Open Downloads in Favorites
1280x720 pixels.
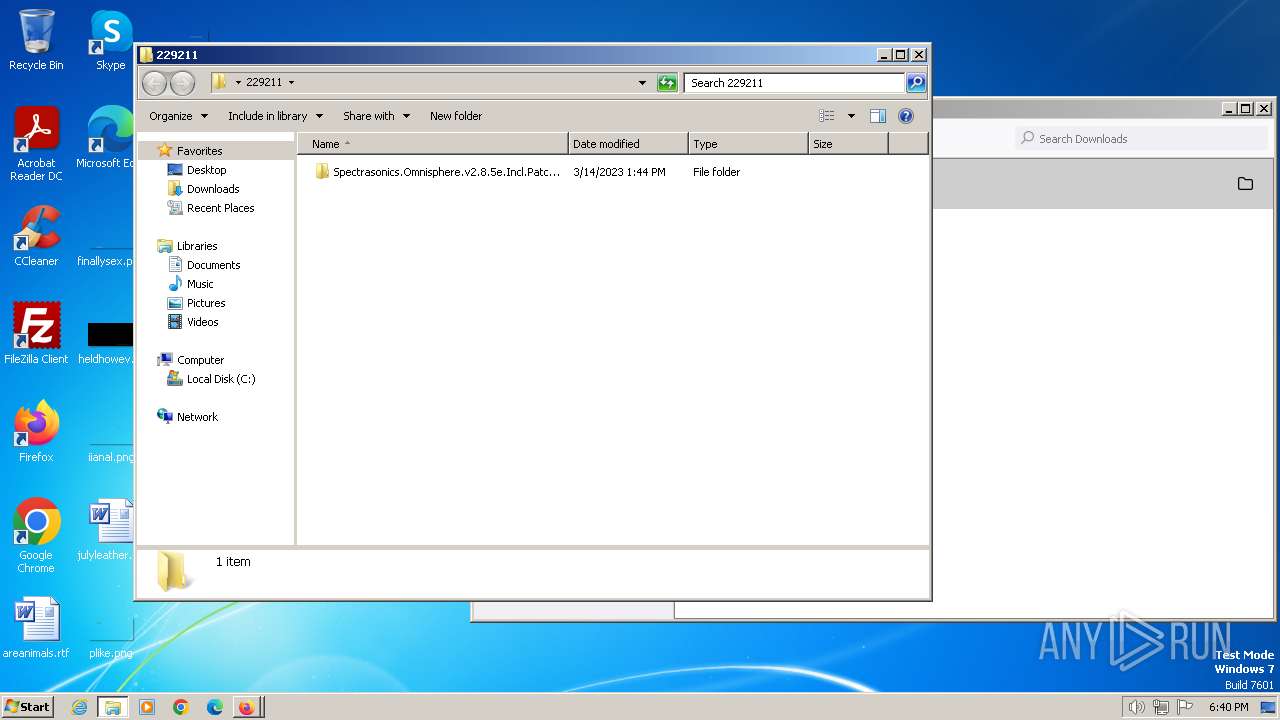(212, 189)
